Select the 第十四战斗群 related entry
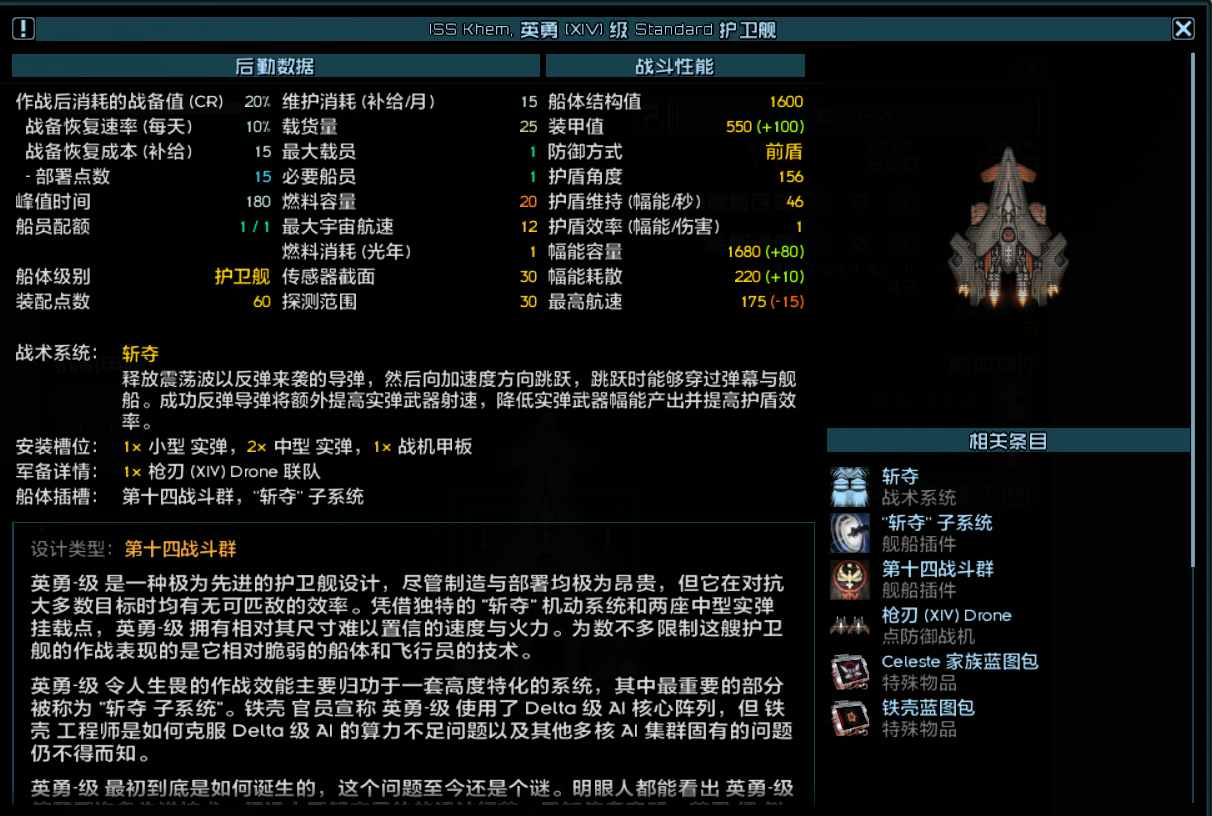The image size is (1212, 816). [938, 569]
